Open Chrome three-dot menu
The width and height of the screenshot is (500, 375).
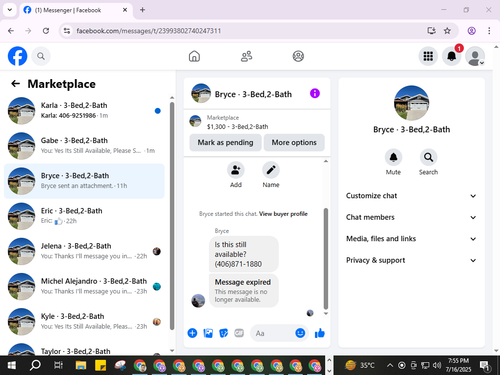point(489,31)
